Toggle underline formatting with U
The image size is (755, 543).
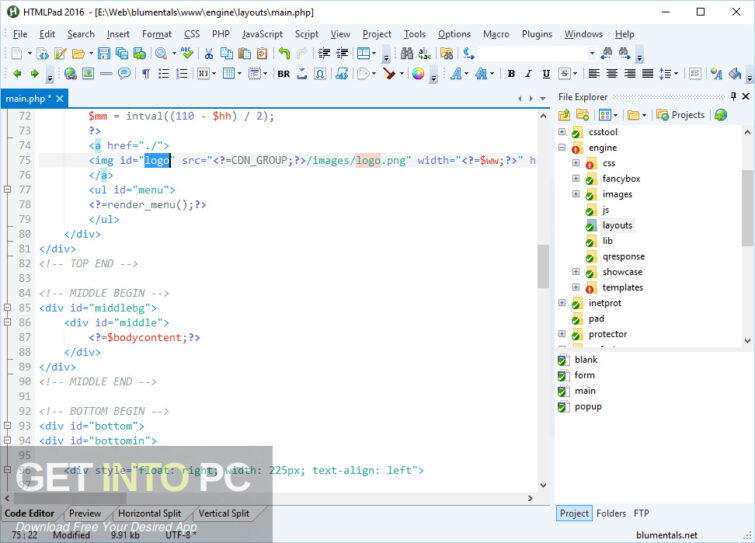tap(546, 74)
